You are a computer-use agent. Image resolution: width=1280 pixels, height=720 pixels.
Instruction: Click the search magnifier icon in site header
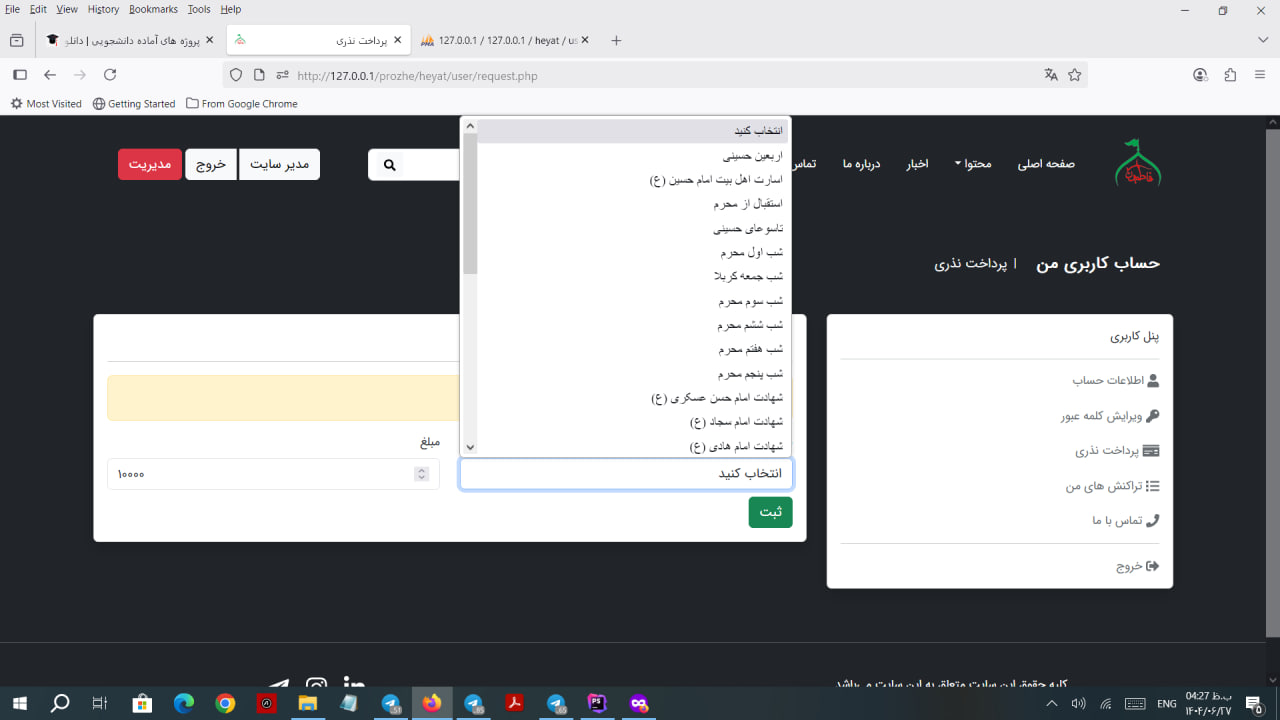click(x=390, y=165)
